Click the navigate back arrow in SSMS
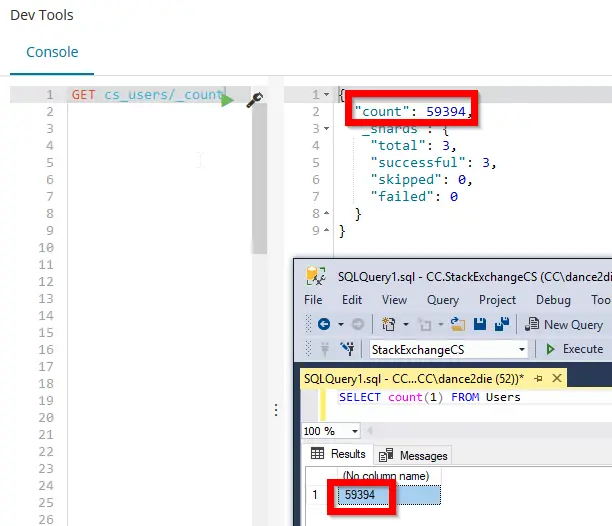This screenshot has height=526, width=612. (324, 324)
